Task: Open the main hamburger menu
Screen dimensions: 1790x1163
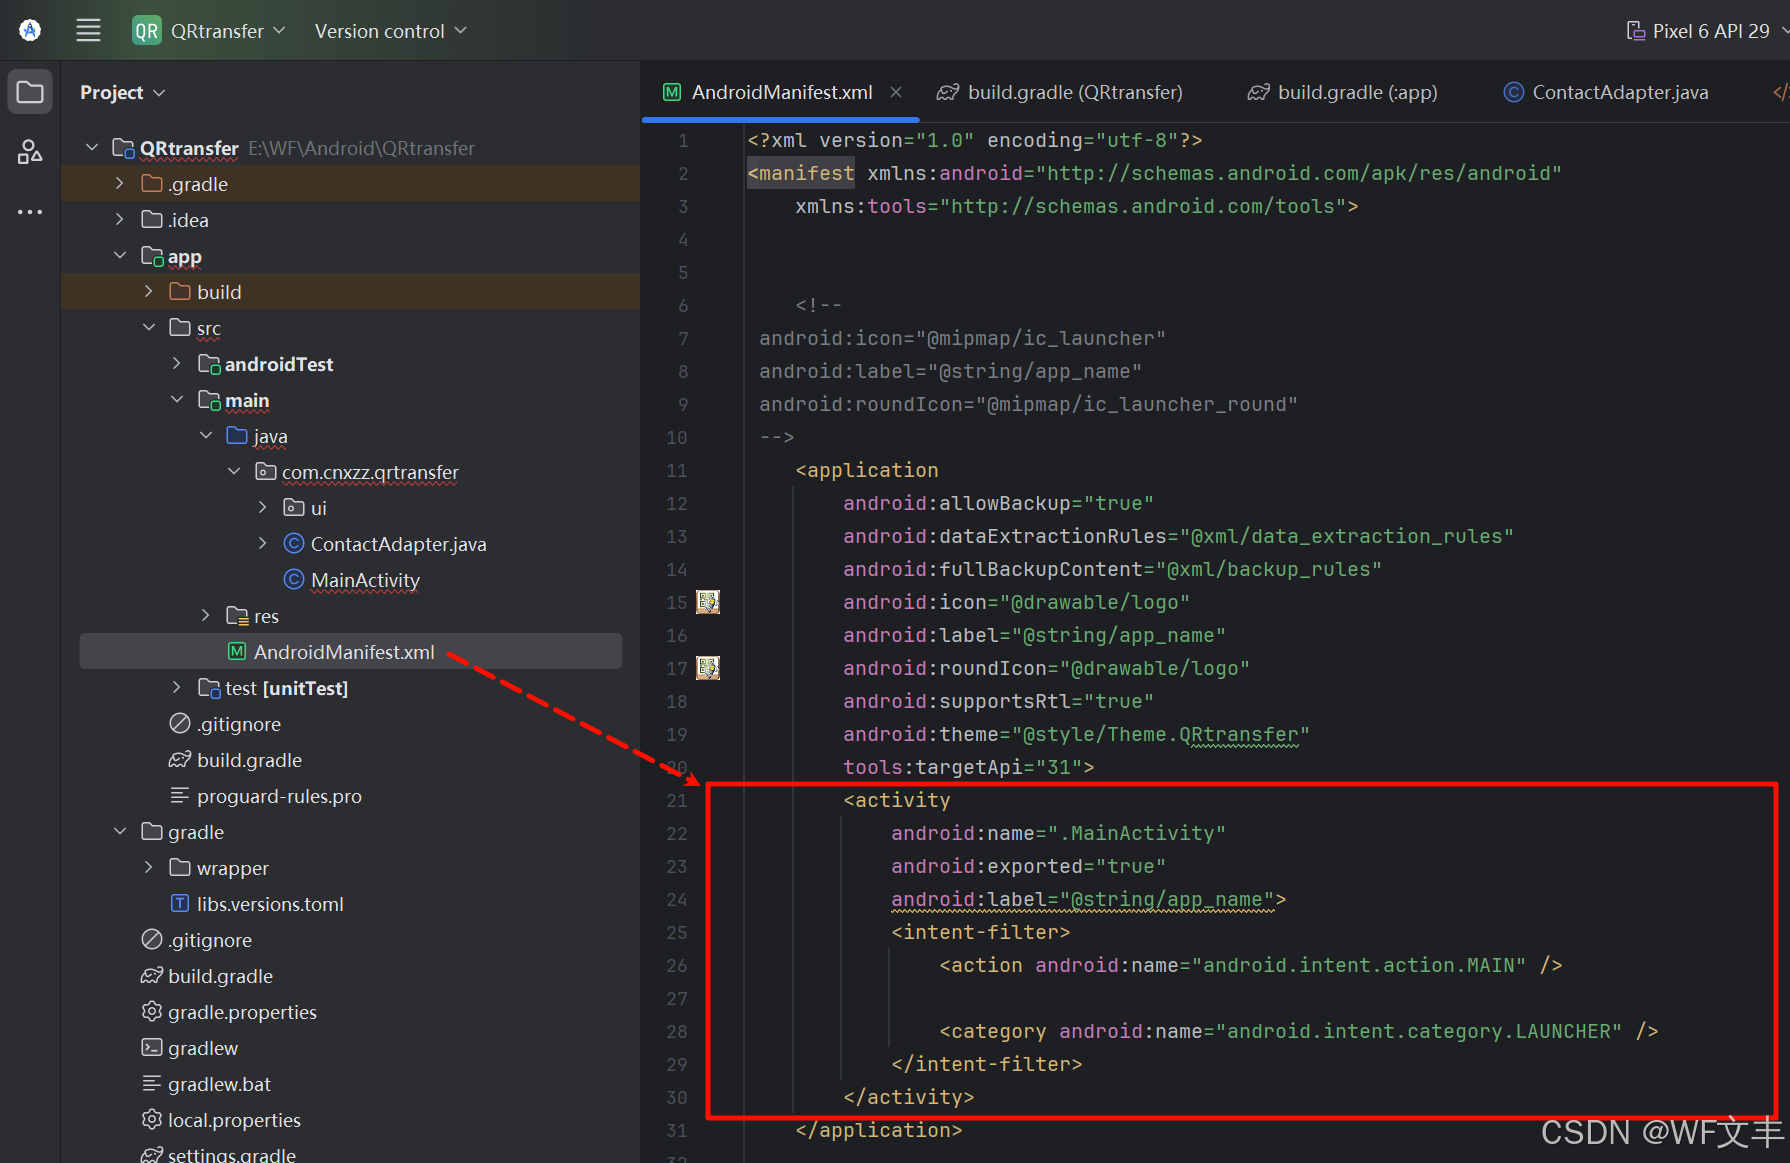Action: (88, 30)
